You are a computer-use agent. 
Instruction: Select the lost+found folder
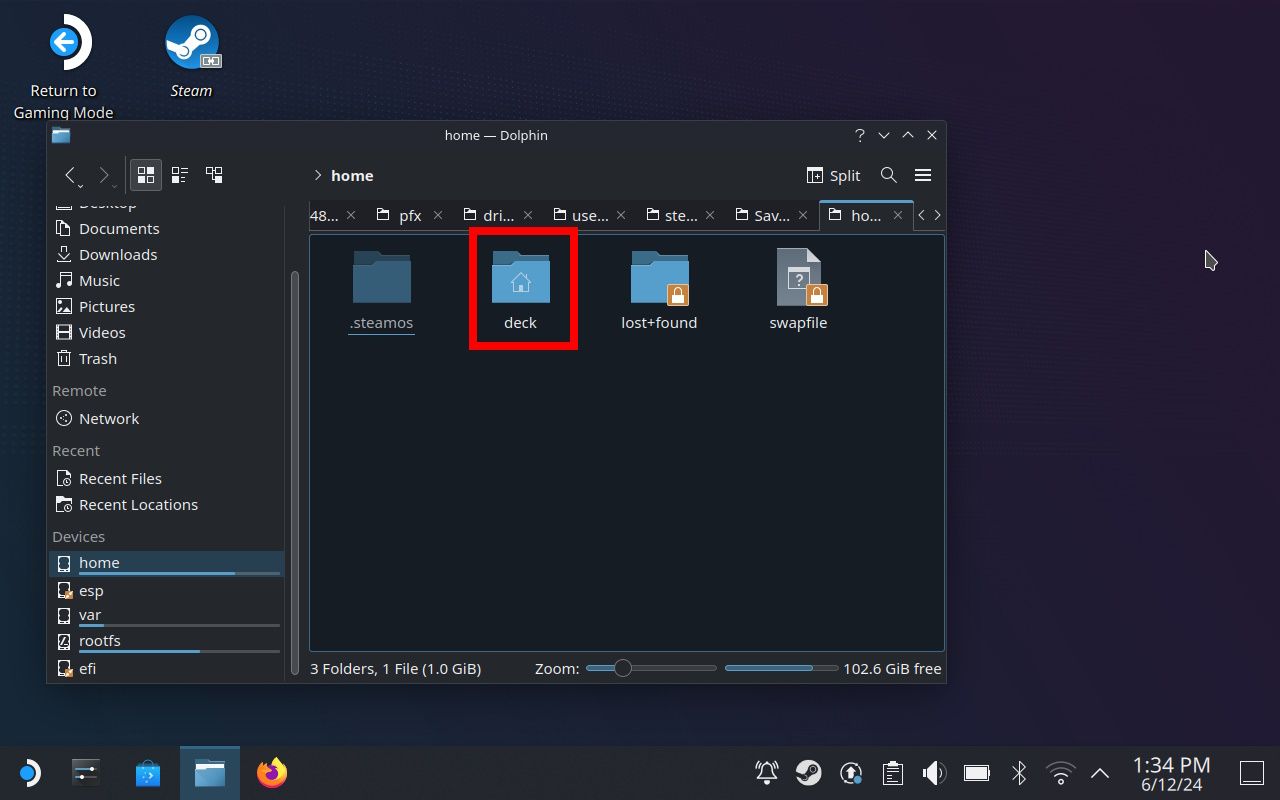(x=659, y=288)
